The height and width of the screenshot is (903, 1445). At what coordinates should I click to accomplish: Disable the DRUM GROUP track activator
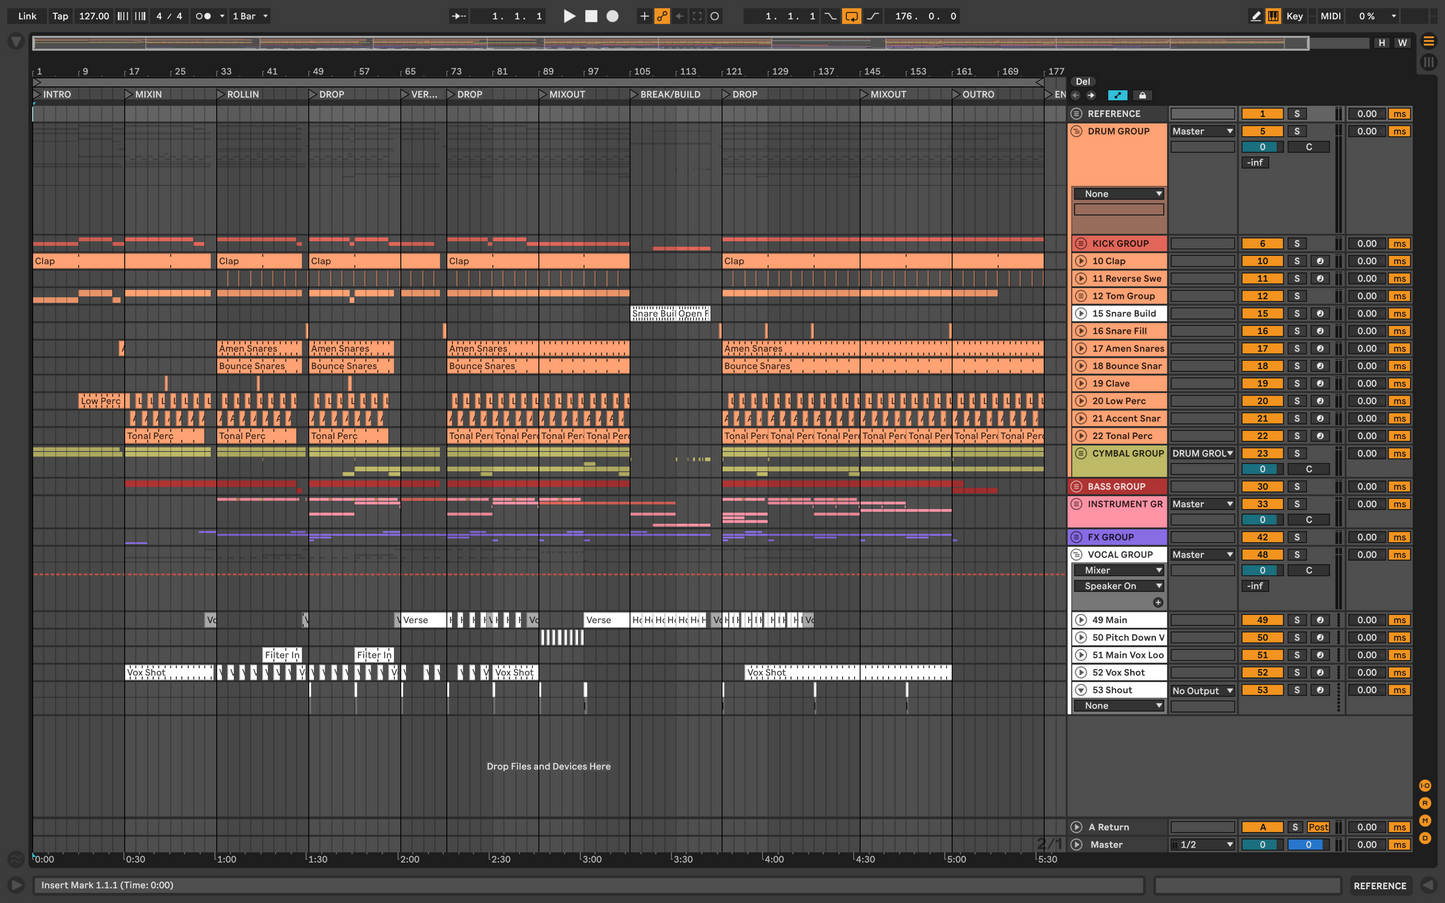[1262, 131]
